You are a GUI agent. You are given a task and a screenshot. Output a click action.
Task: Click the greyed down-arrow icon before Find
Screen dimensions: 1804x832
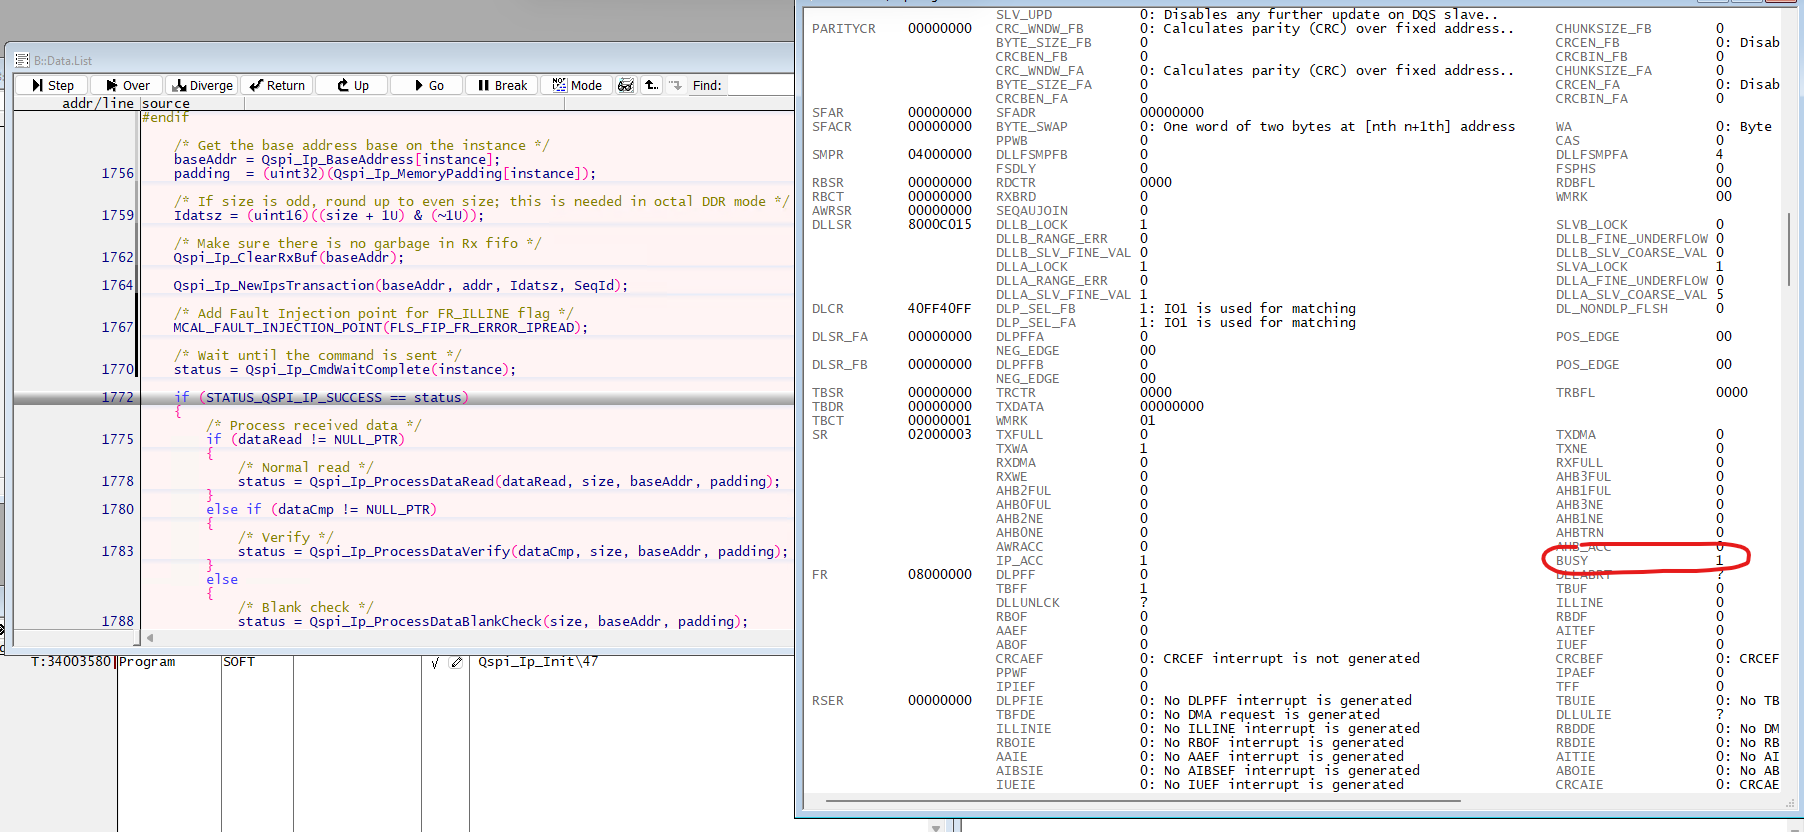675,85
